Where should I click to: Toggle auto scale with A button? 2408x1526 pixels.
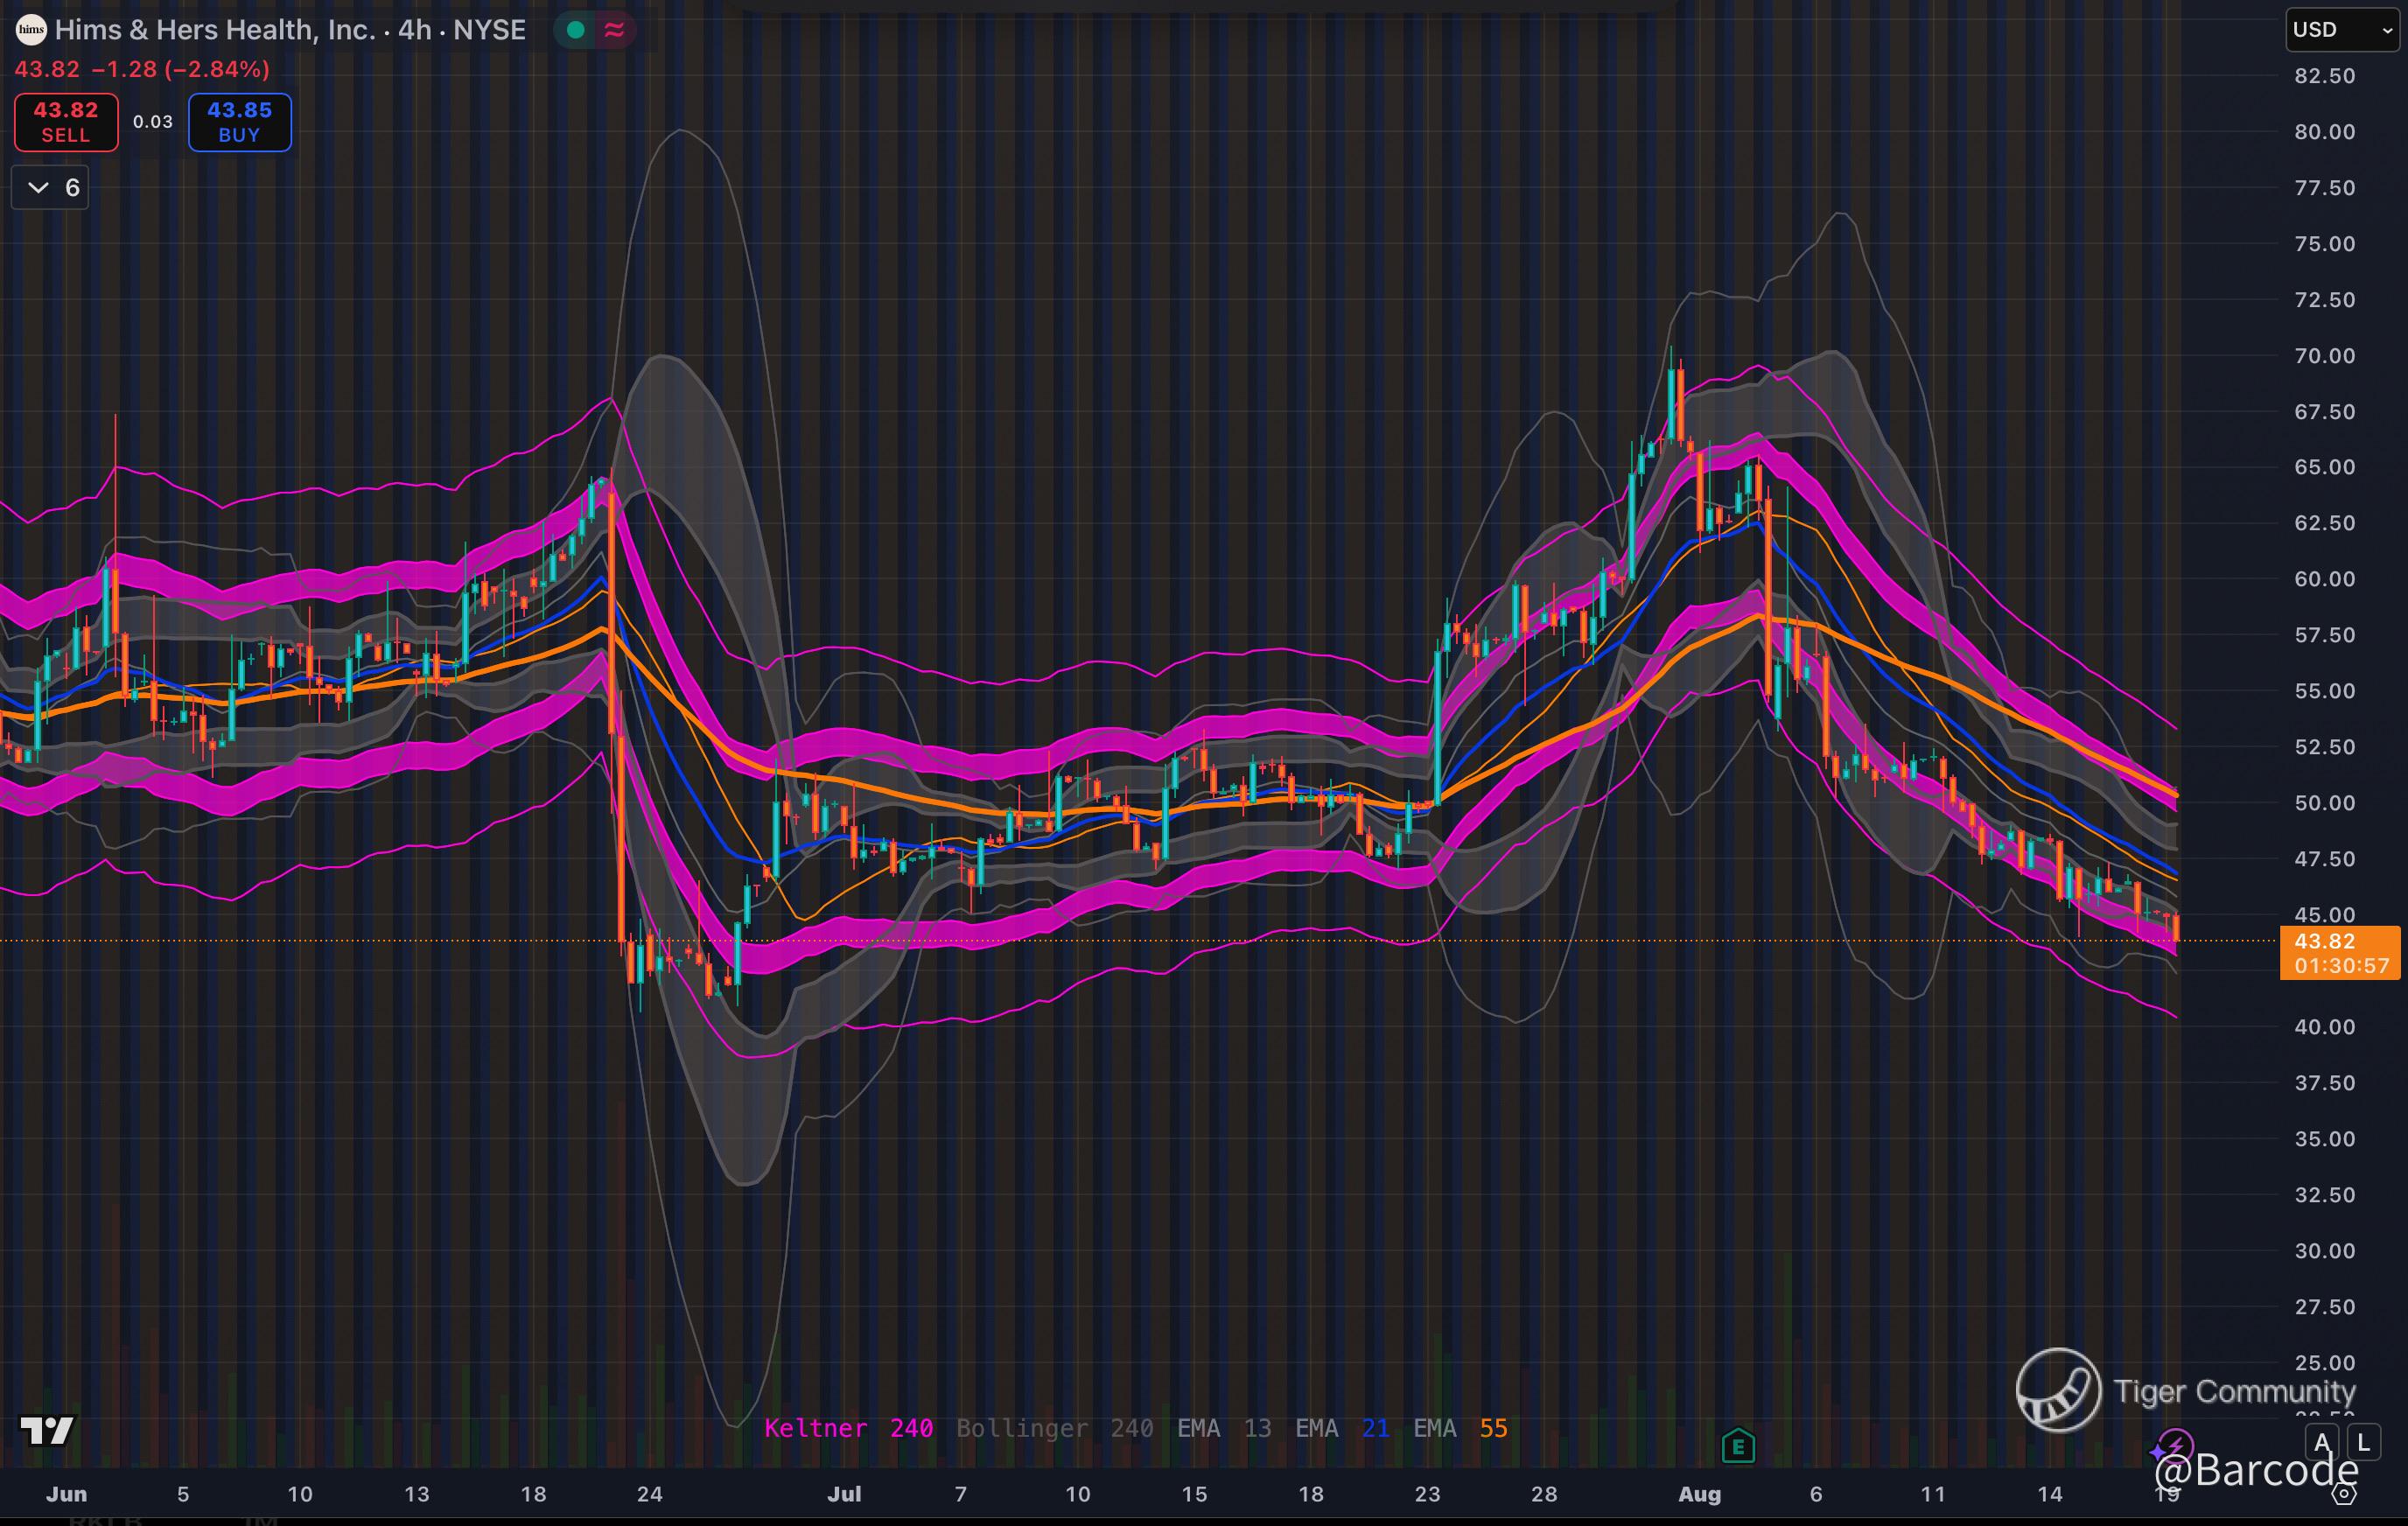[2322, 1442]
